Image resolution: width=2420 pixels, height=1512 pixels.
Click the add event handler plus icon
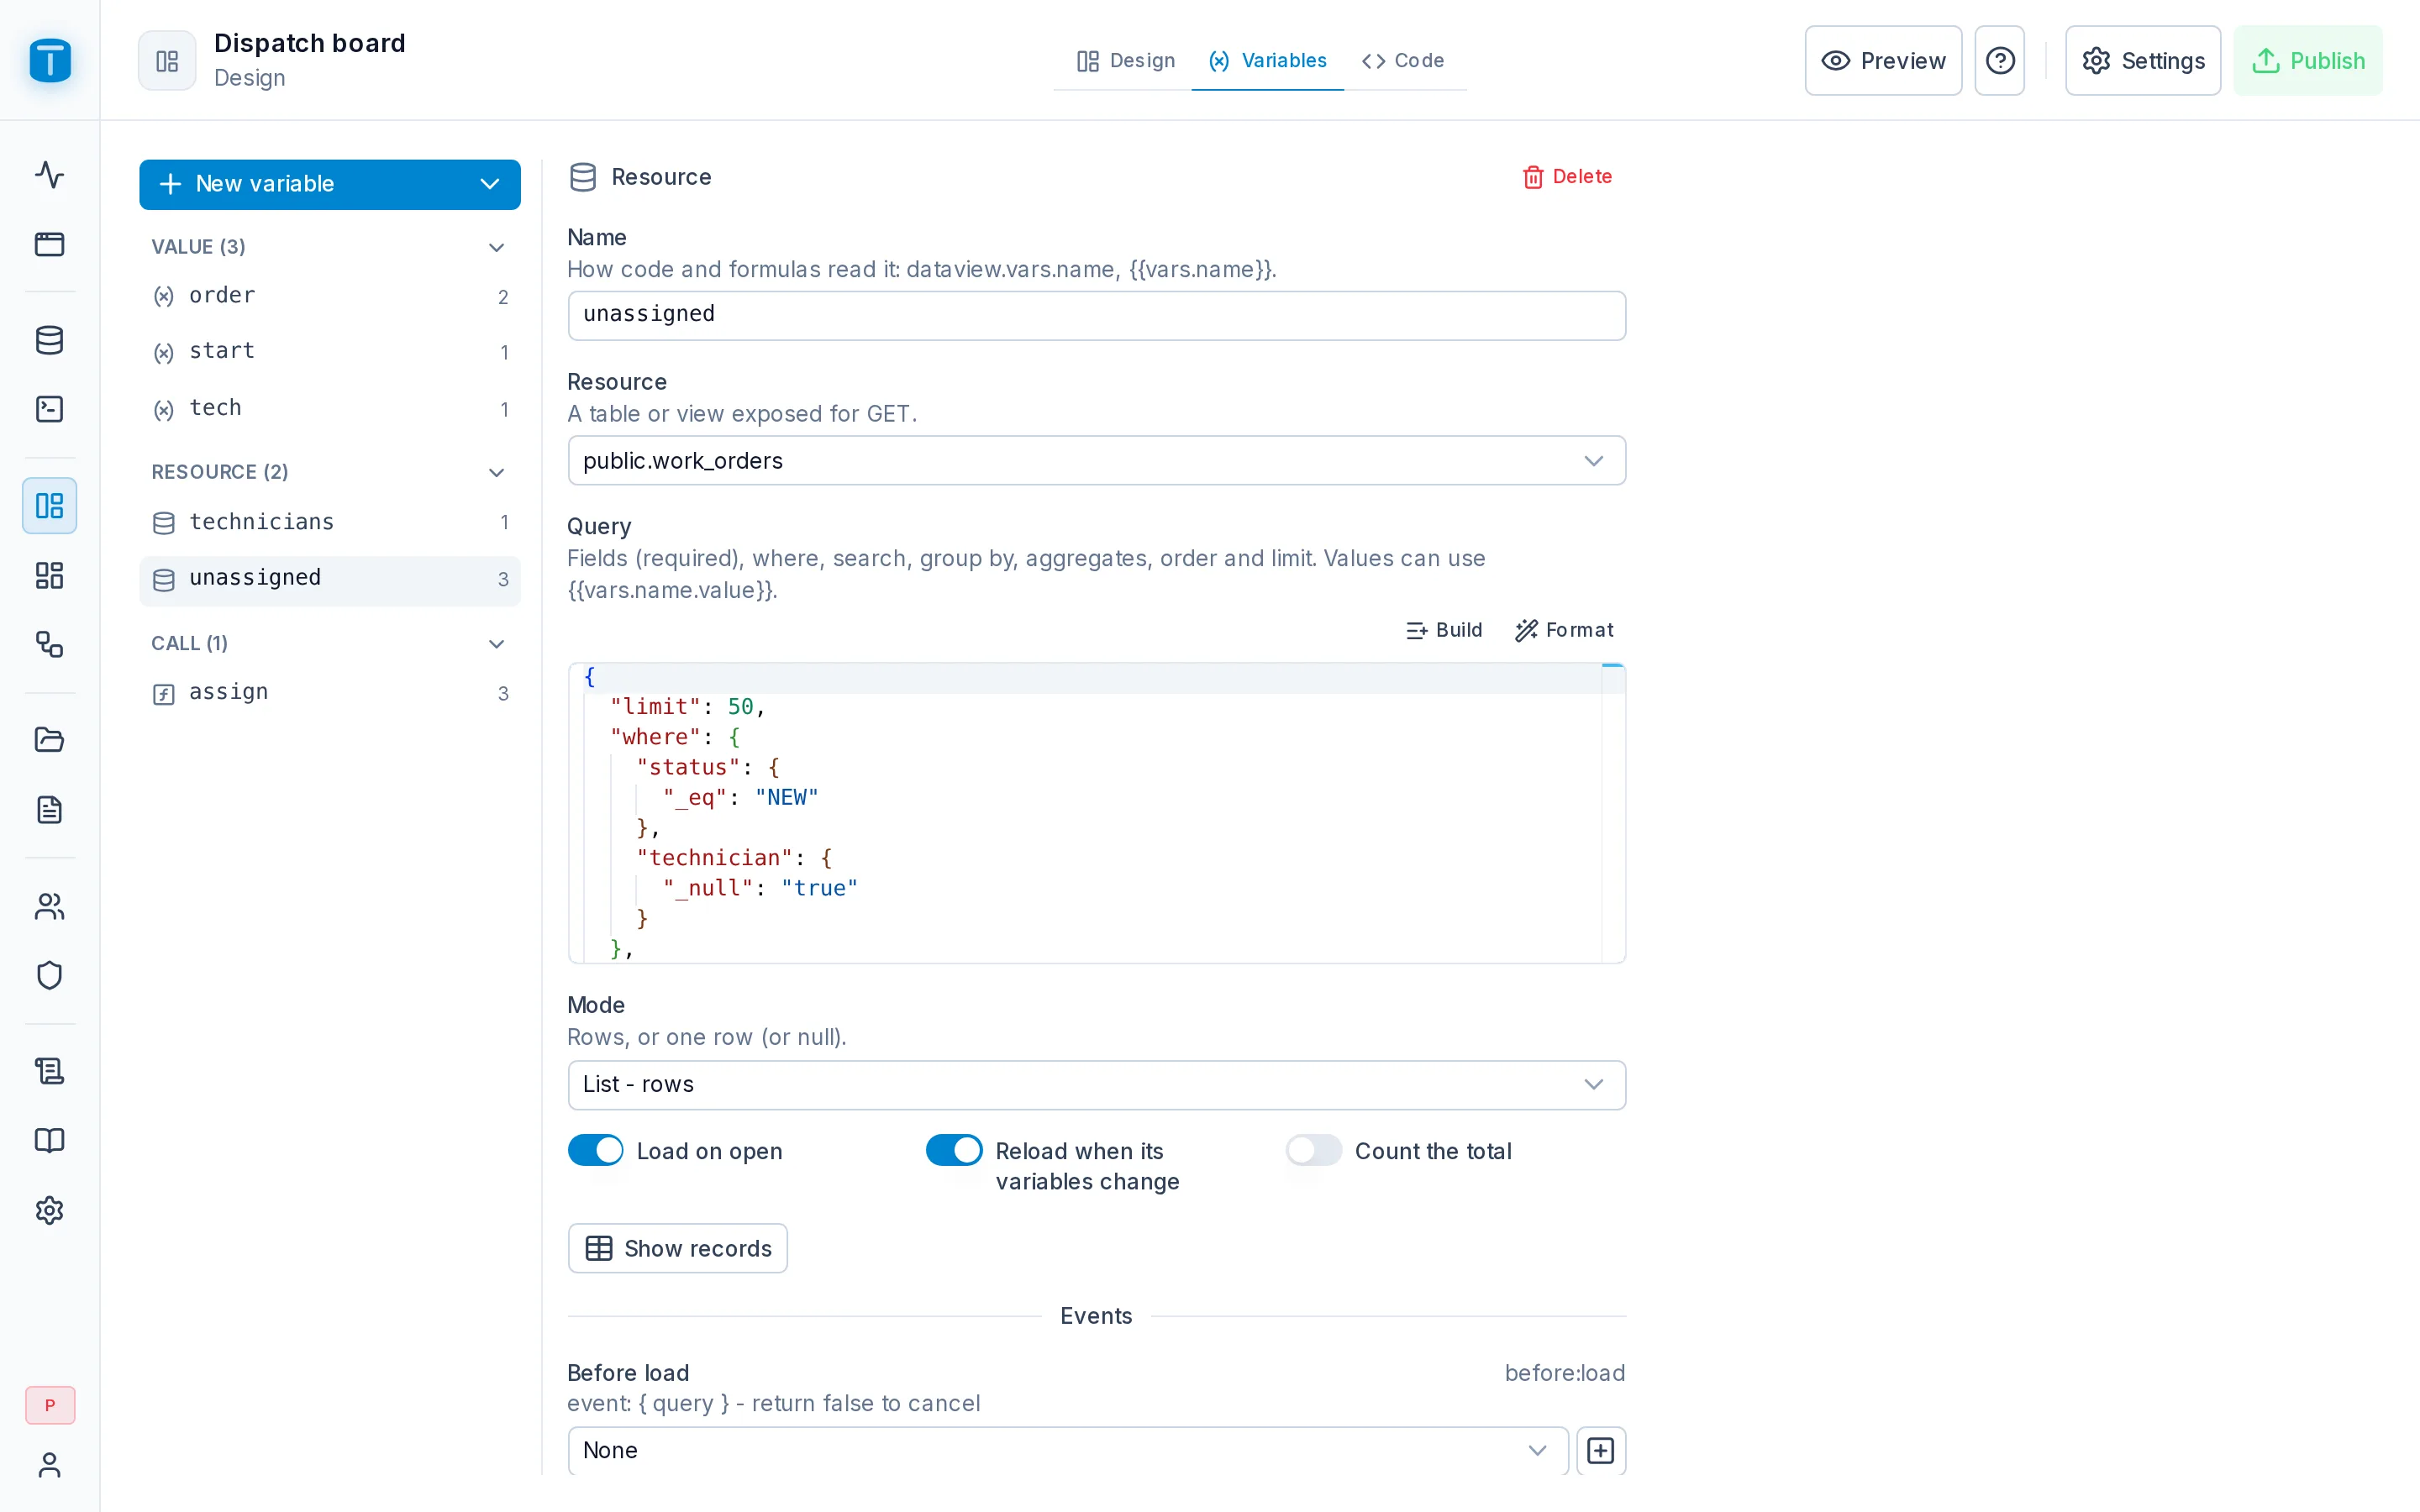[x=1601, y=1450]
